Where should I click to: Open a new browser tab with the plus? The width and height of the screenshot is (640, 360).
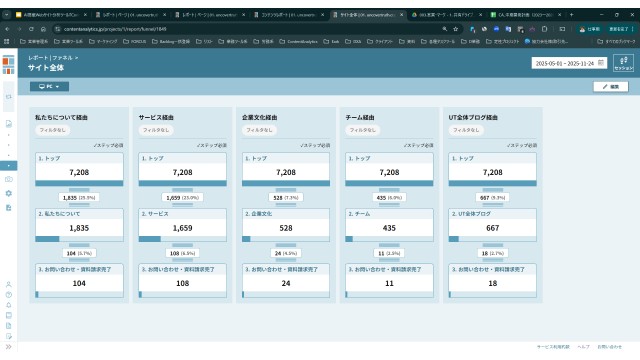[x=571, y=15]
